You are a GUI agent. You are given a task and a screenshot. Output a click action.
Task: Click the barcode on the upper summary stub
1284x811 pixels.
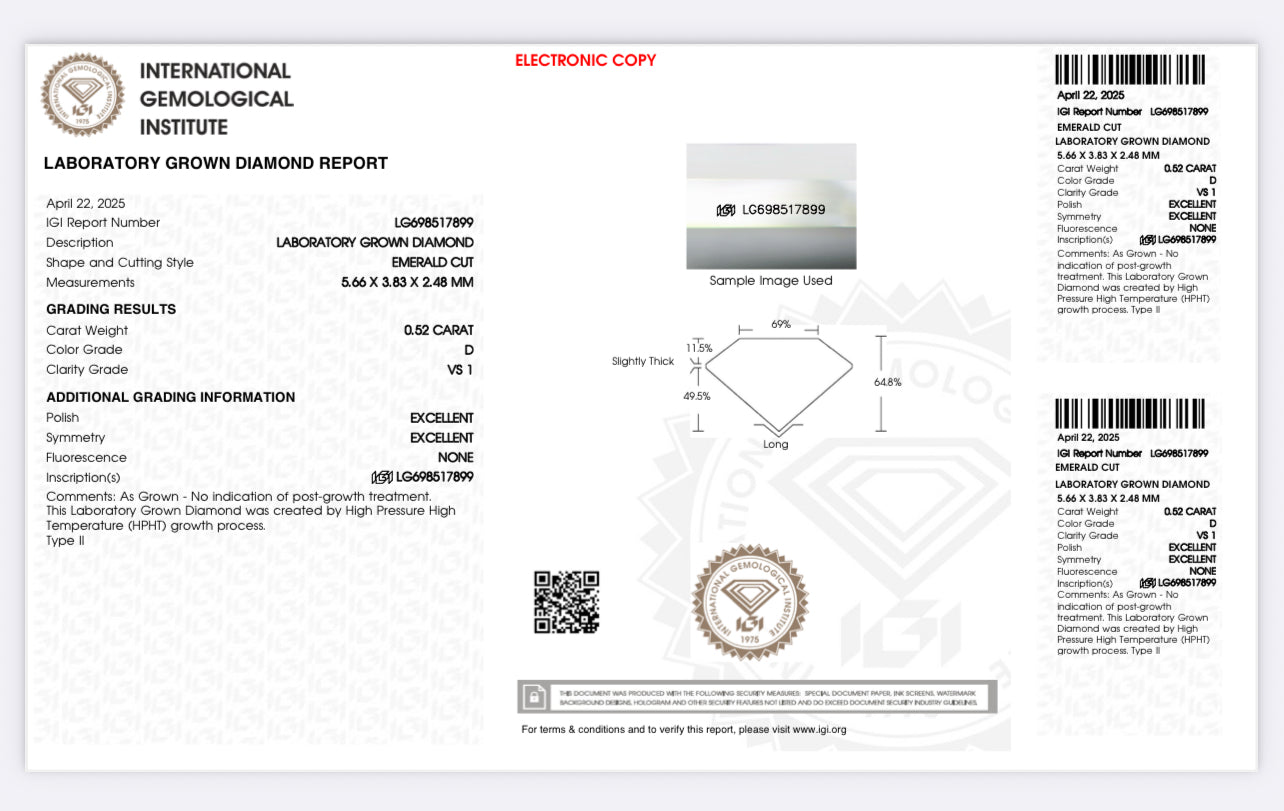pyautogui.click(x=1130, y=70)
